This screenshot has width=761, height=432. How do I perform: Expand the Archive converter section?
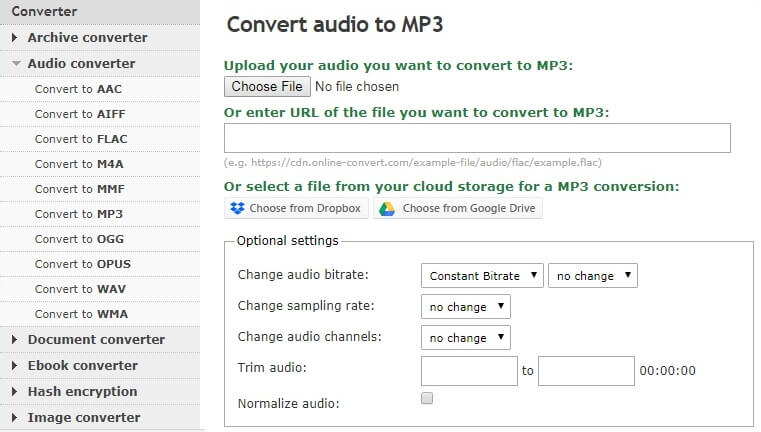(87, 38)
